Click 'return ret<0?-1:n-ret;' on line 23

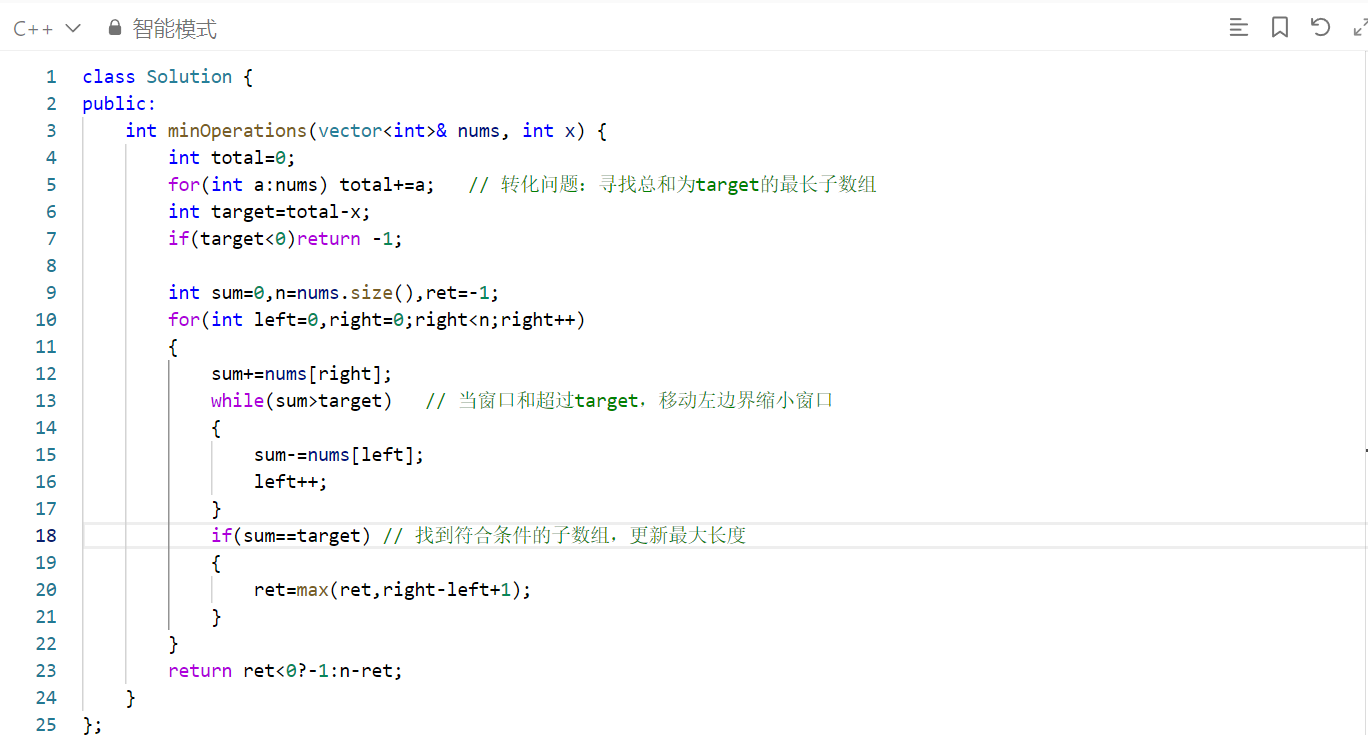286,671
